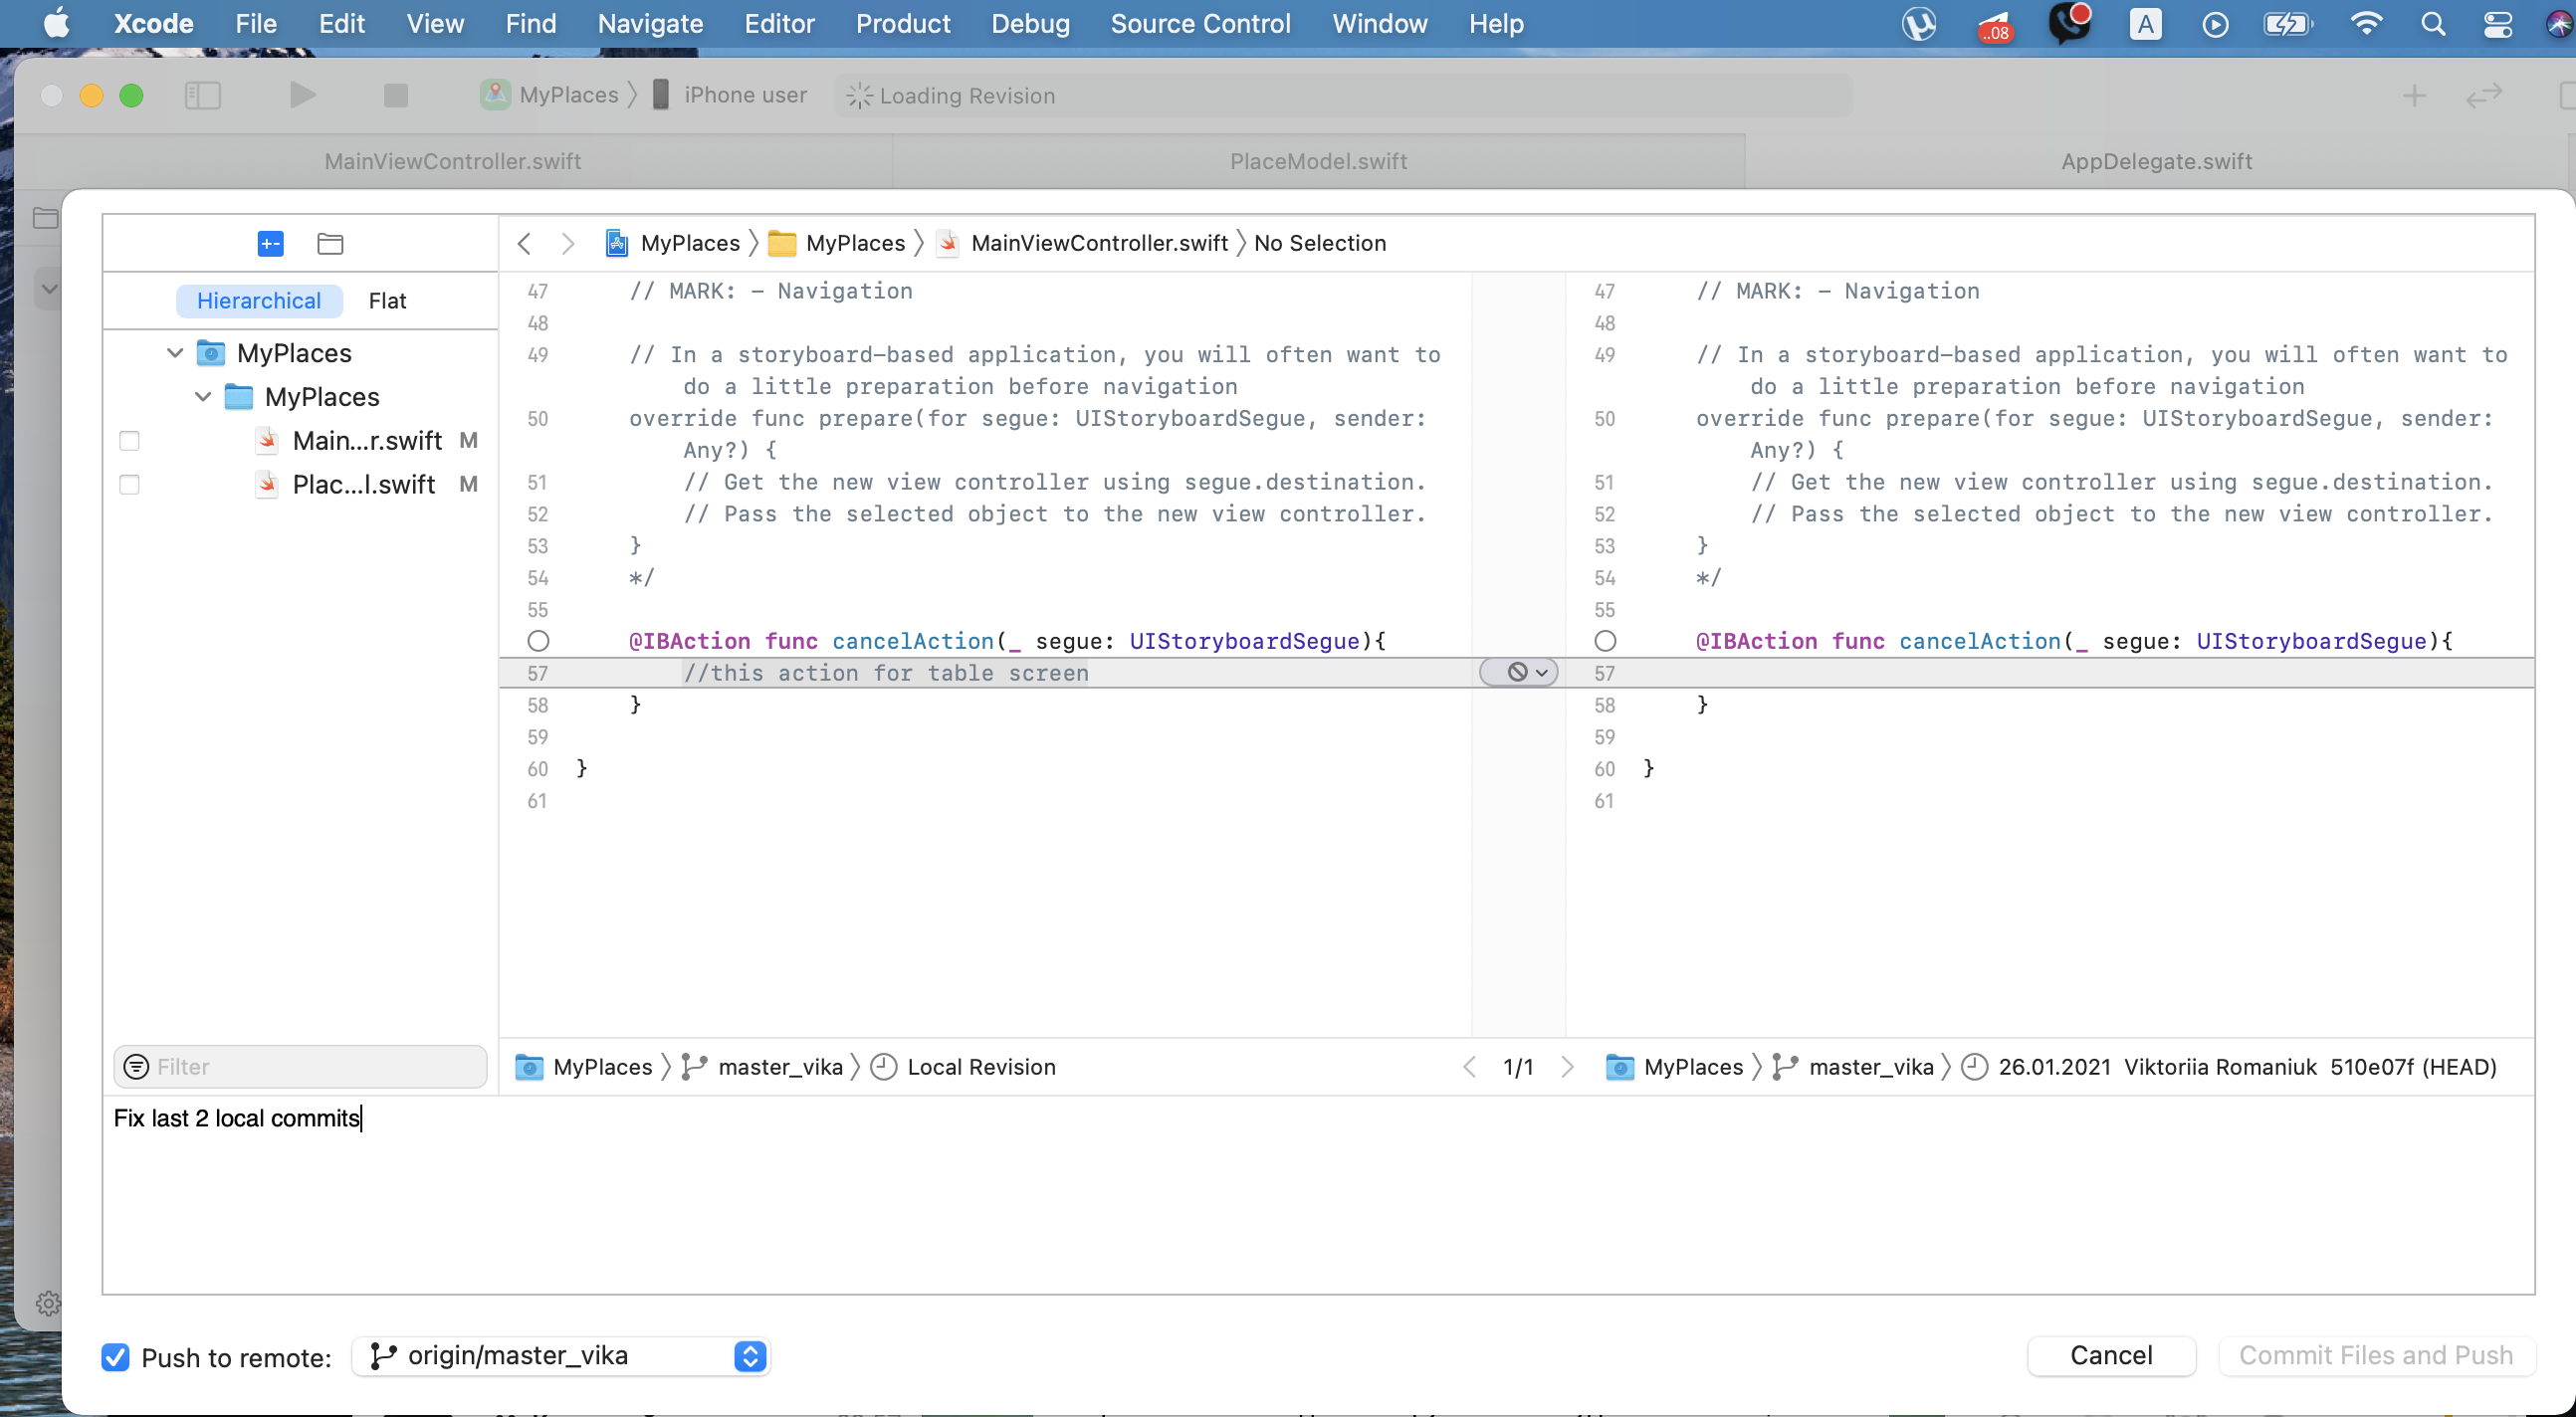This screenshot has height=1417, width=2576.
Task: Click the Wi-Fi status icon
Action: pos(2366,23)
